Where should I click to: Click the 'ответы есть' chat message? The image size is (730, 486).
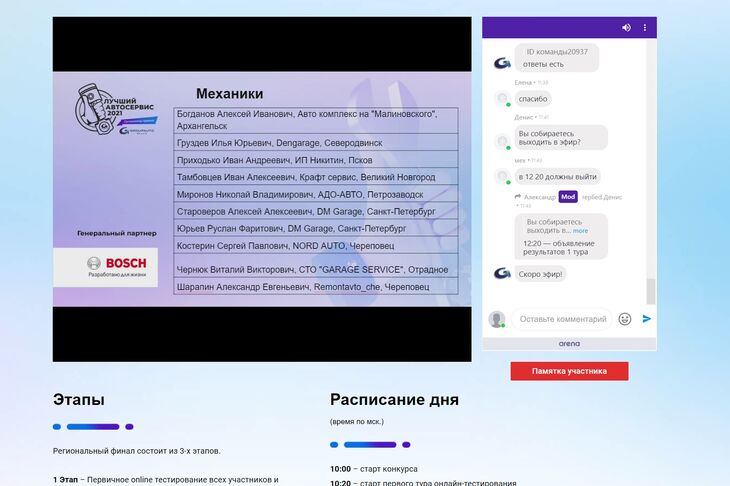coord(543,64)
